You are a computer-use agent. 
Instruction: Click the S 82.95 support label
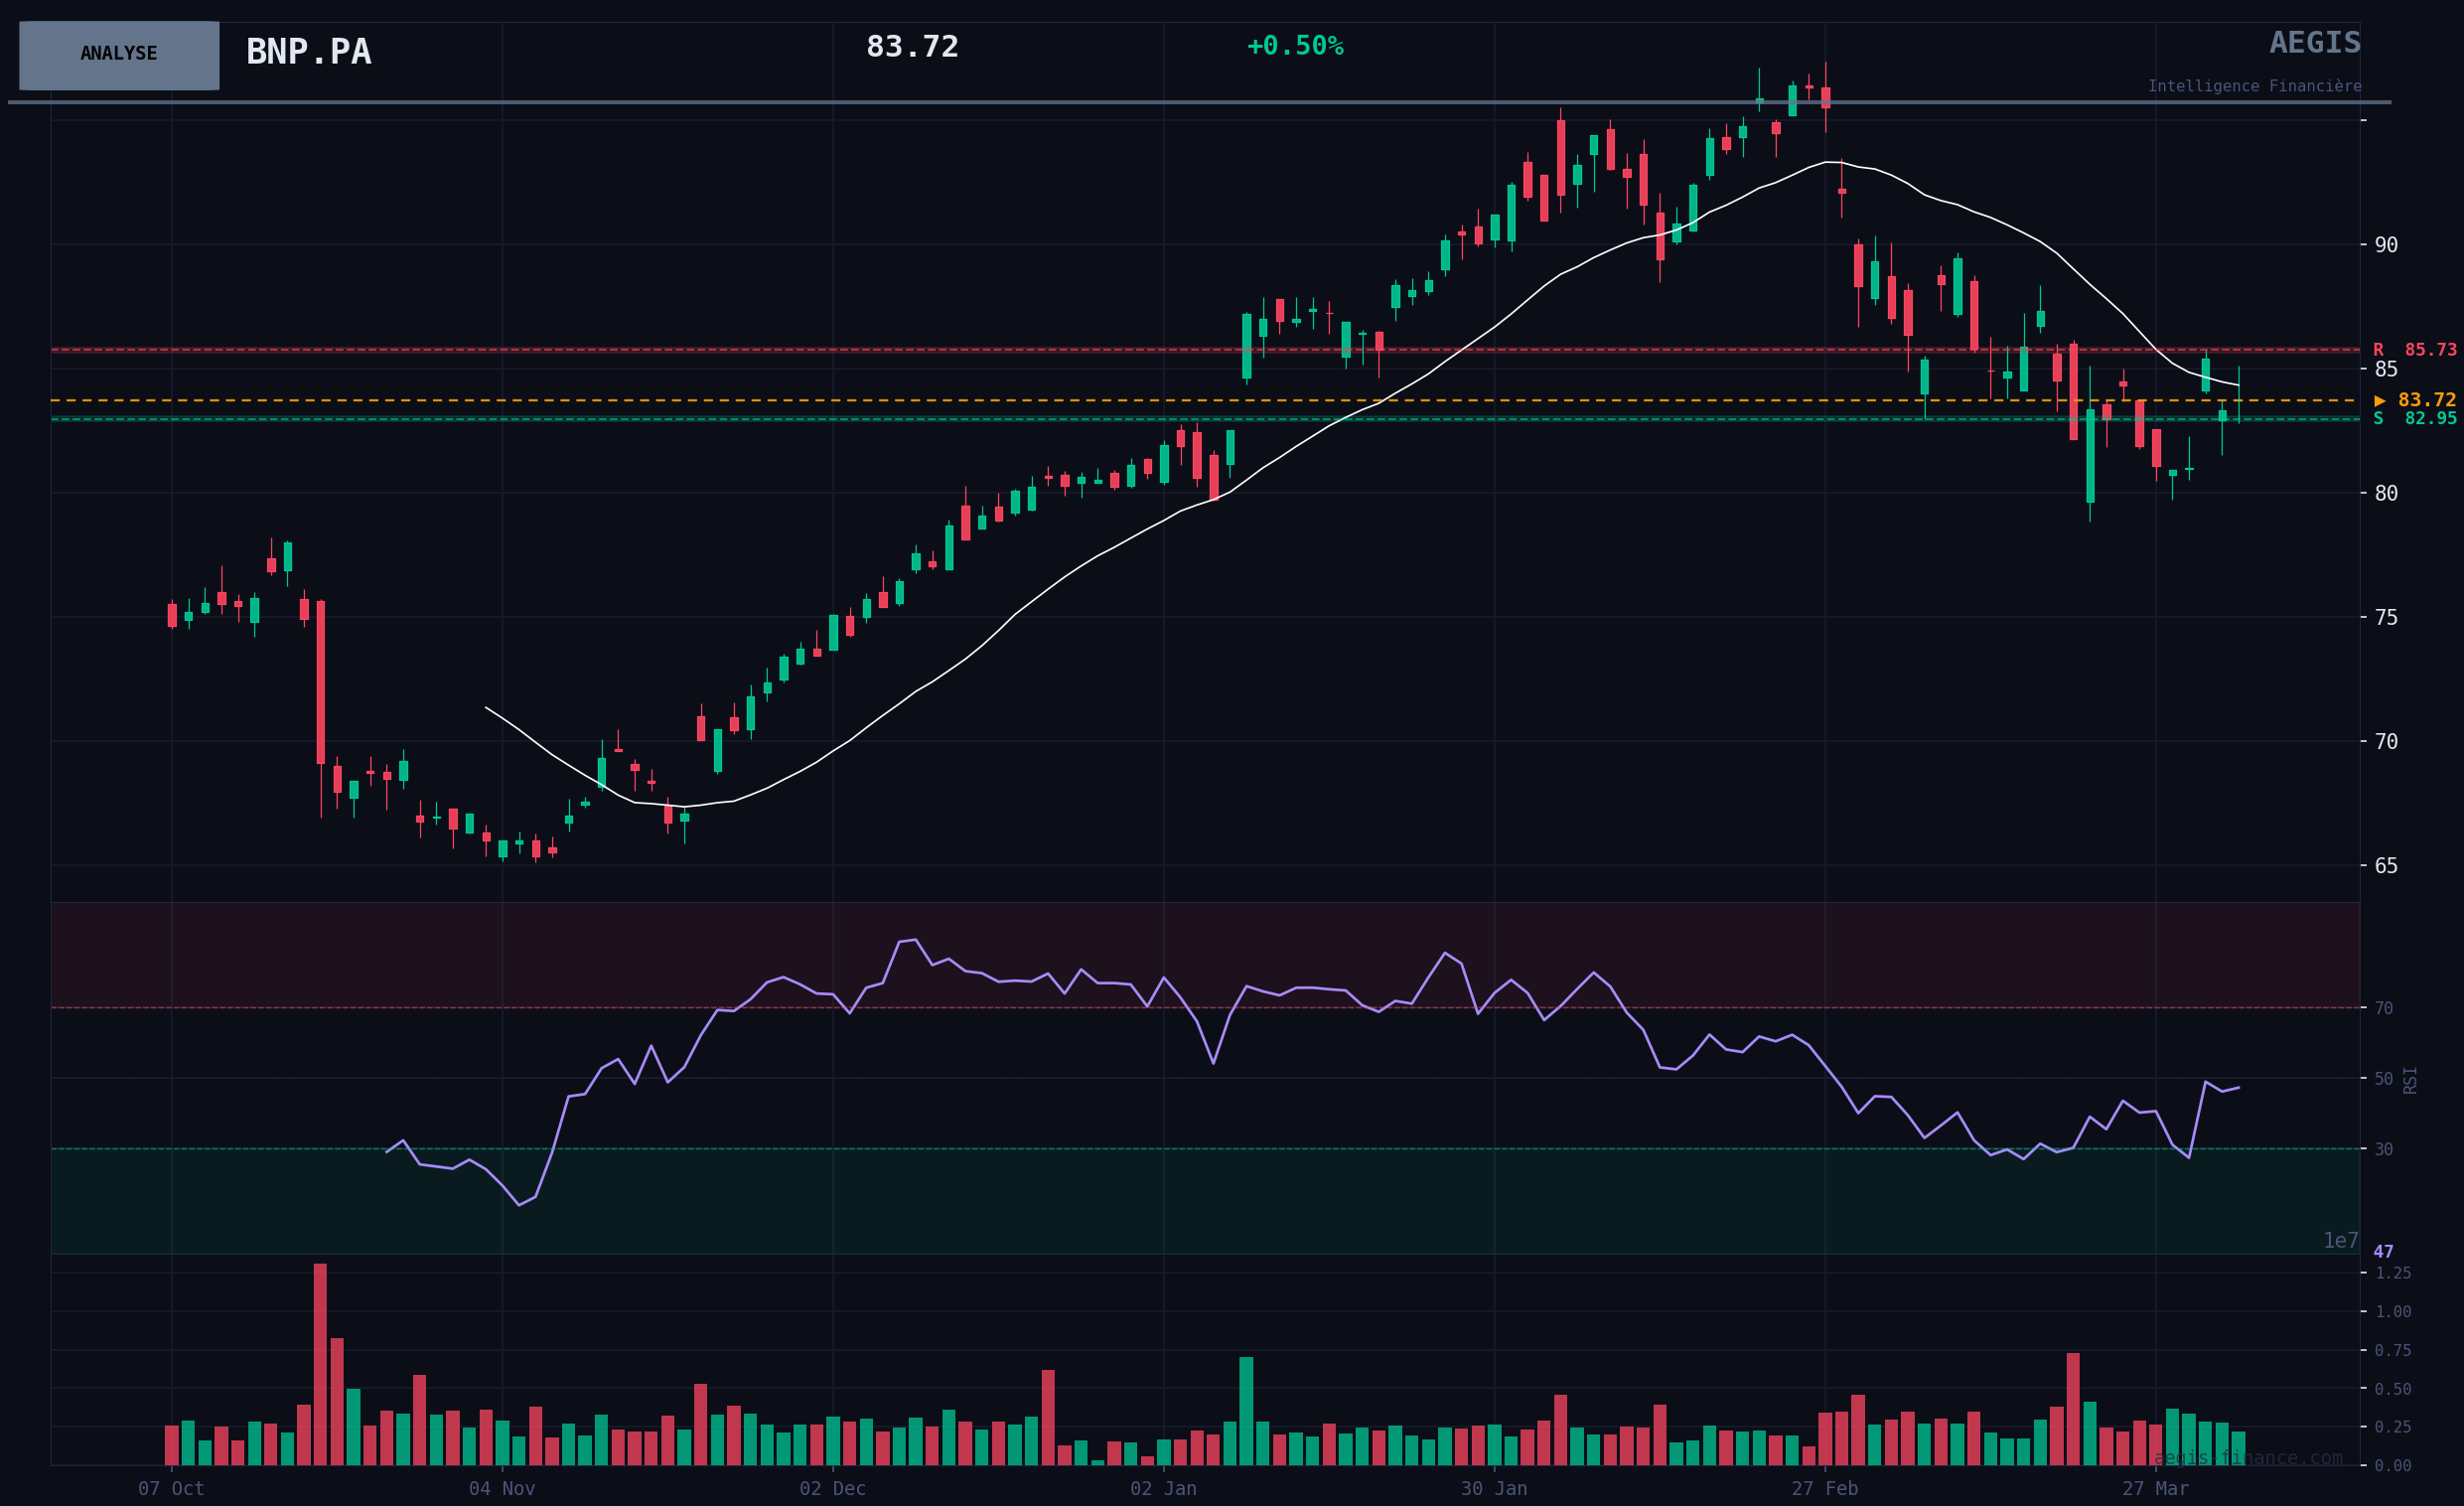pos(2414,419)
